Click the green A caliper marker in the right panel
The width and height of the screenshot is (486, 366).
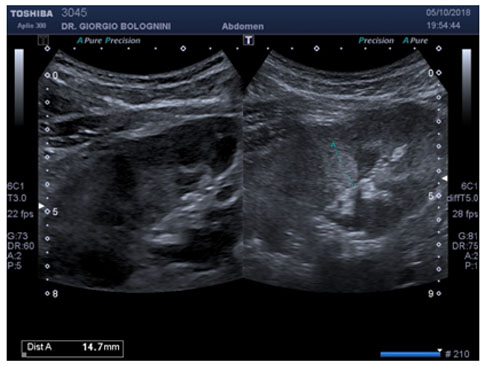coord(333,145)
